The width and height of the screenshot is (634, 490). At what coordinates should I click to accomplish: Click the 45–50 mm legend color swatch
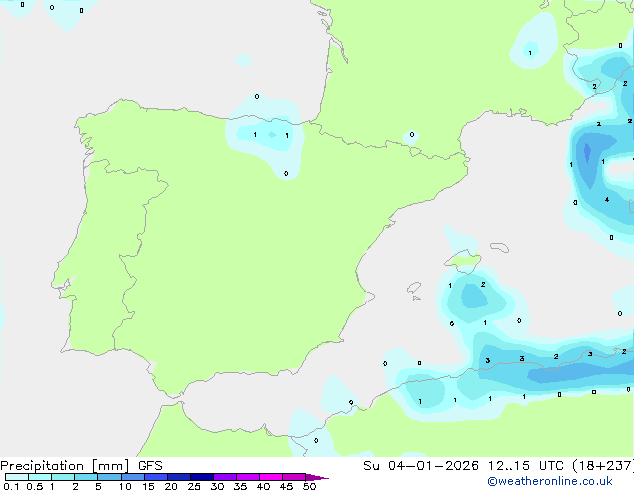pyautogui.click(x=294, y=477)
